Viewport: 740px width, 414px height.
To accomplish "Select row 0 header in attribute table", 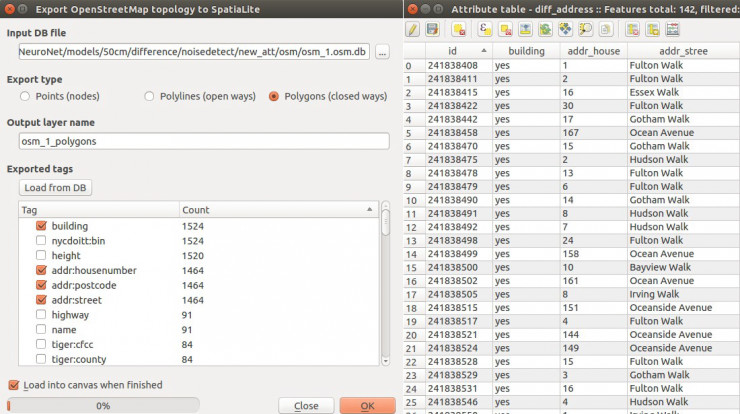I will click(x=414, y=66).
